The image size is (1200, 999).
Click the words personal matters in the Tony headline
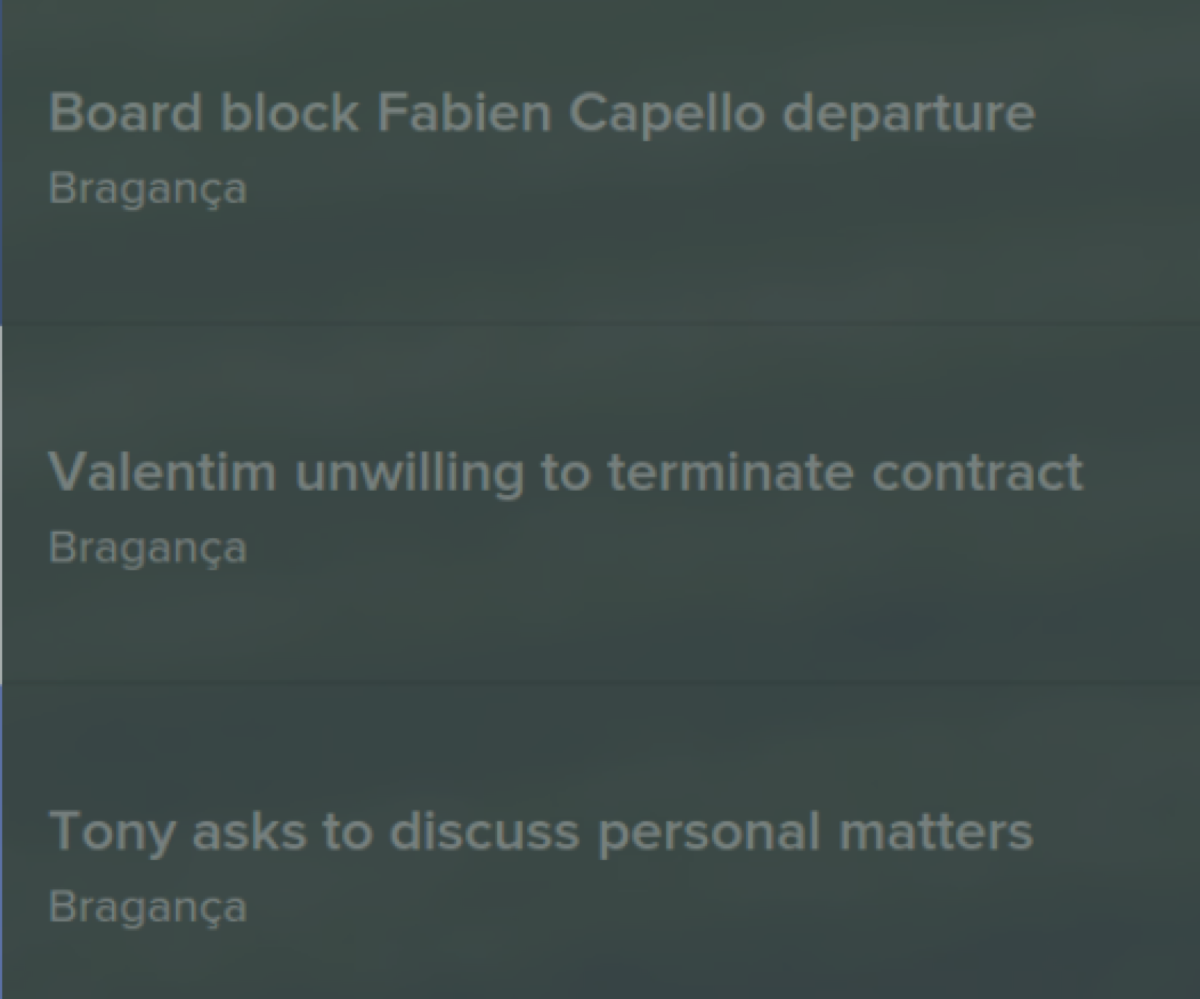(x=815, y=831)
